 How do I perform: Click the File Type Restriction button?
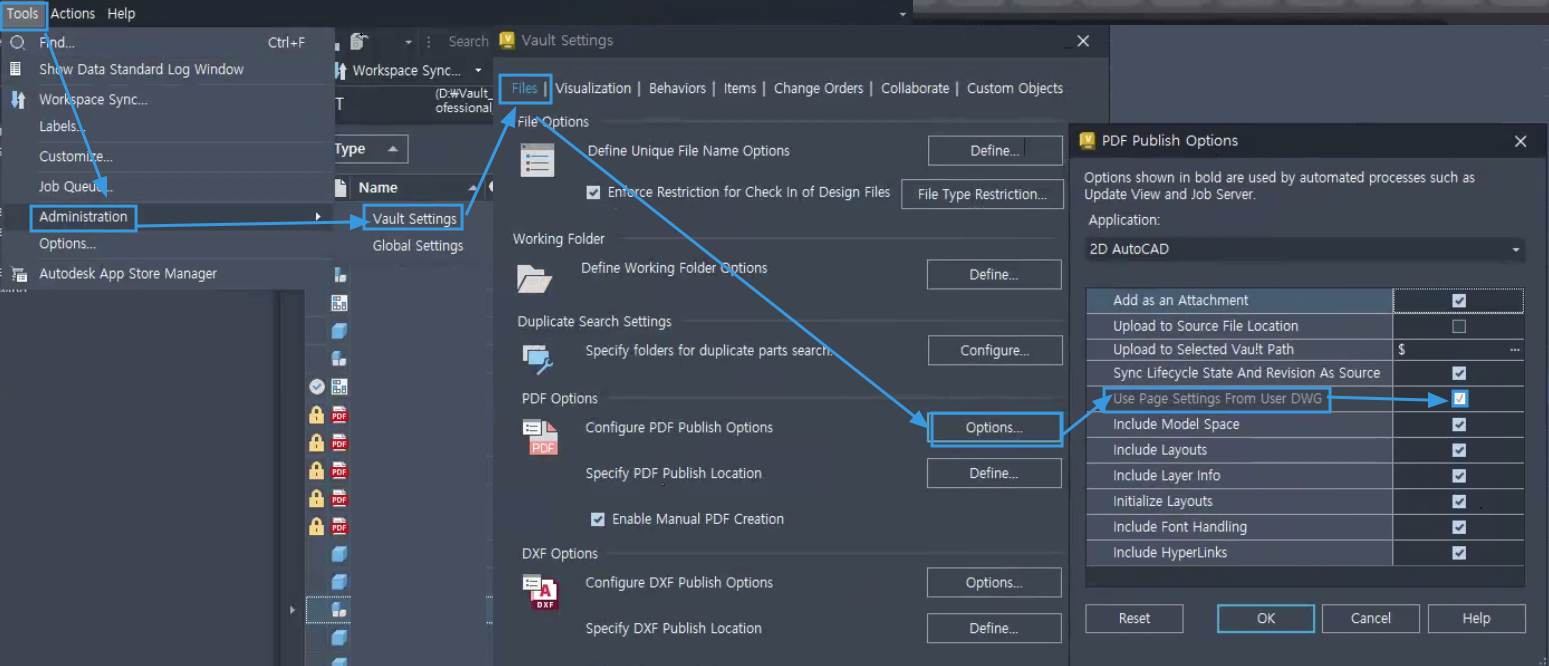pos(982,194)
